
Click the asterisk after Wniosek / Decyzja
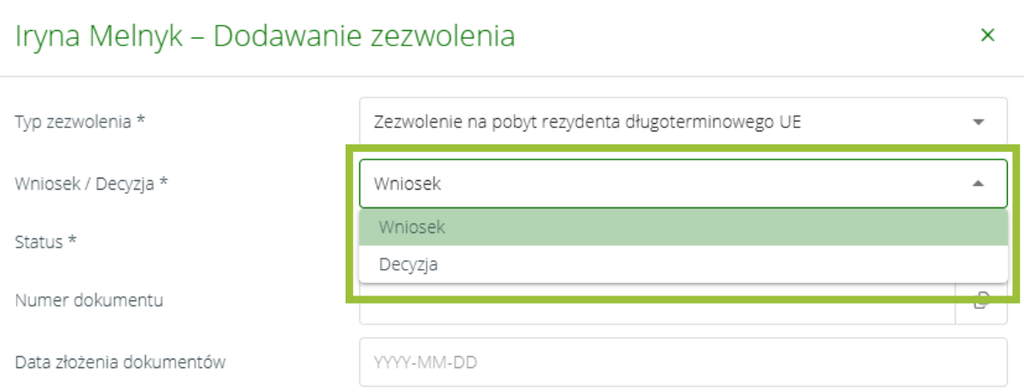pos(164,182)
